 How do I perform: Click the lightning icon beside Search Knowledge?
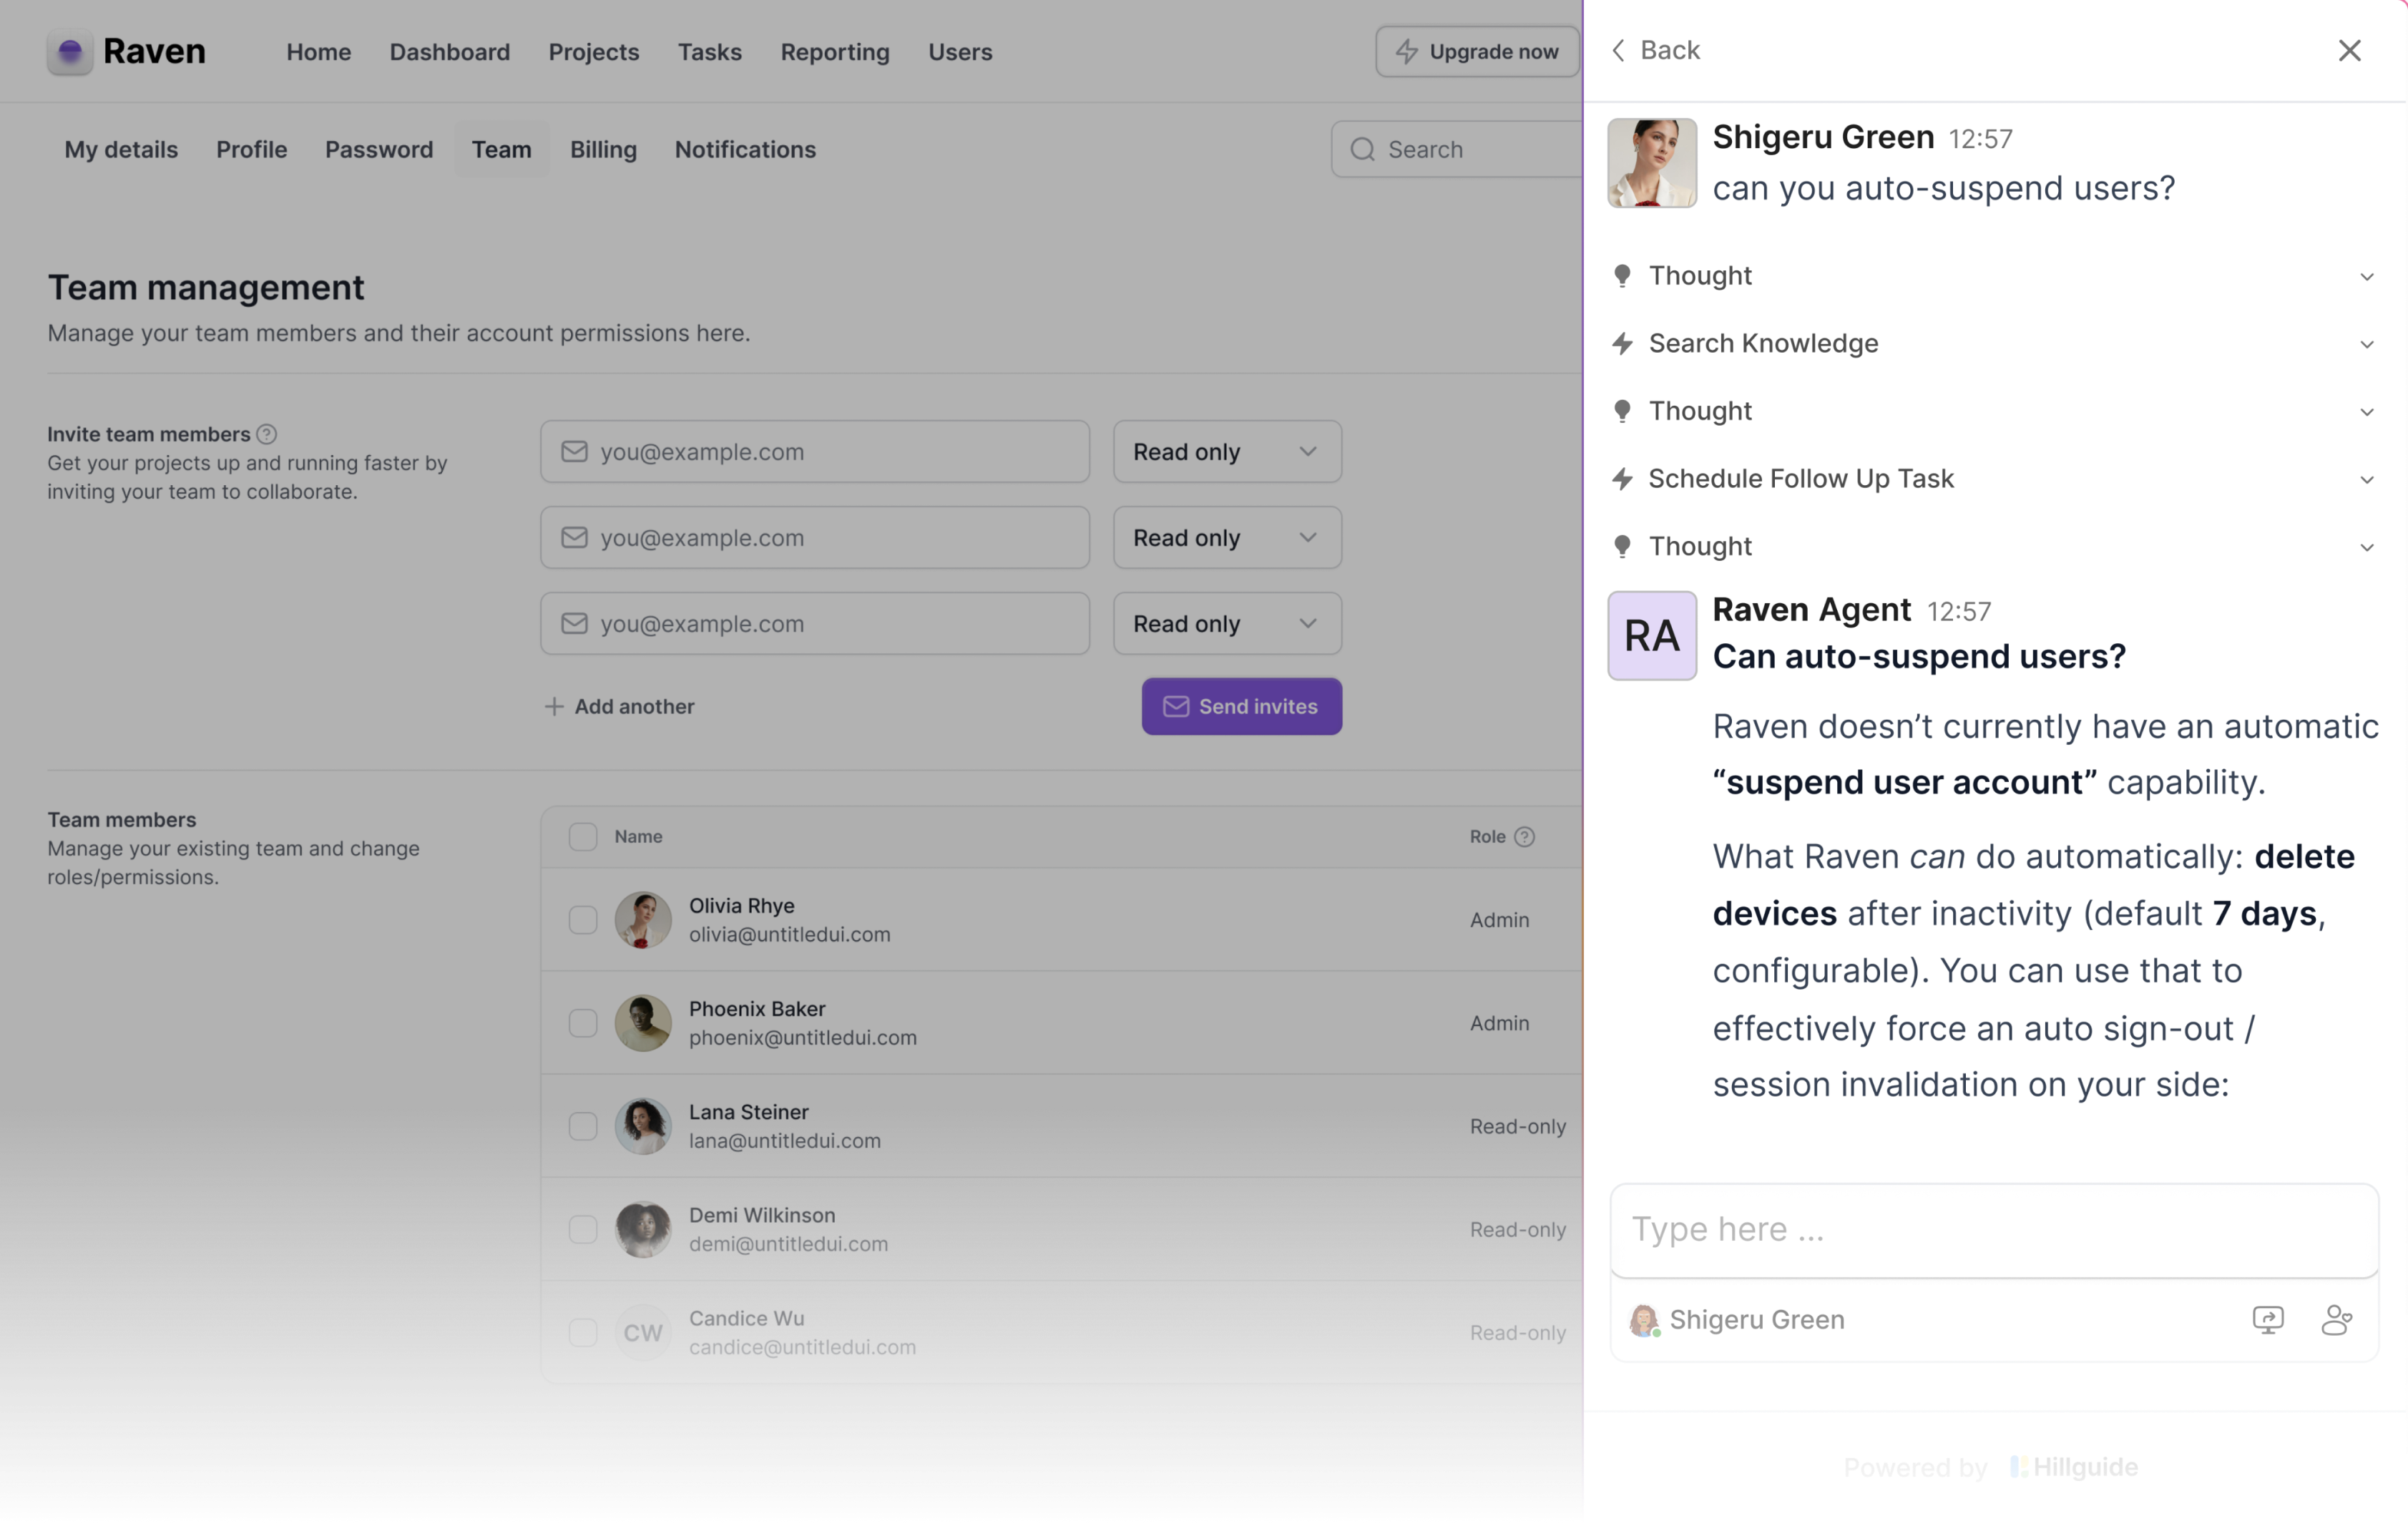coord(1622,343)
